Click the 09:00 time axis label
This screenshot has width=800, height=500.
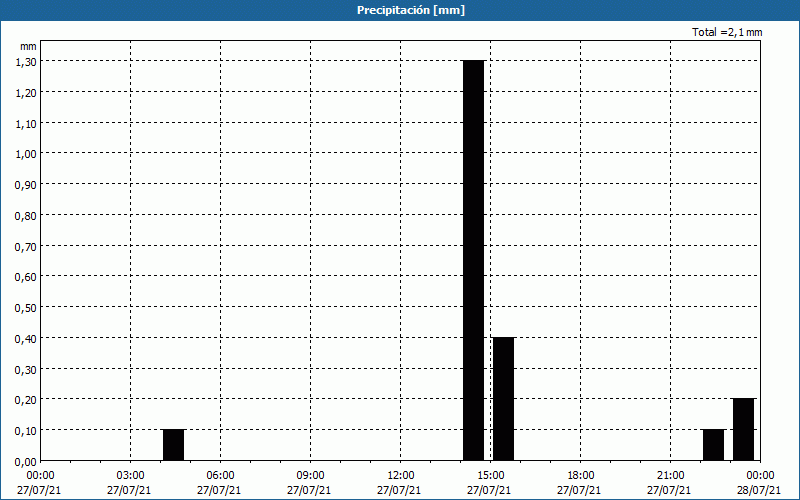310,476
